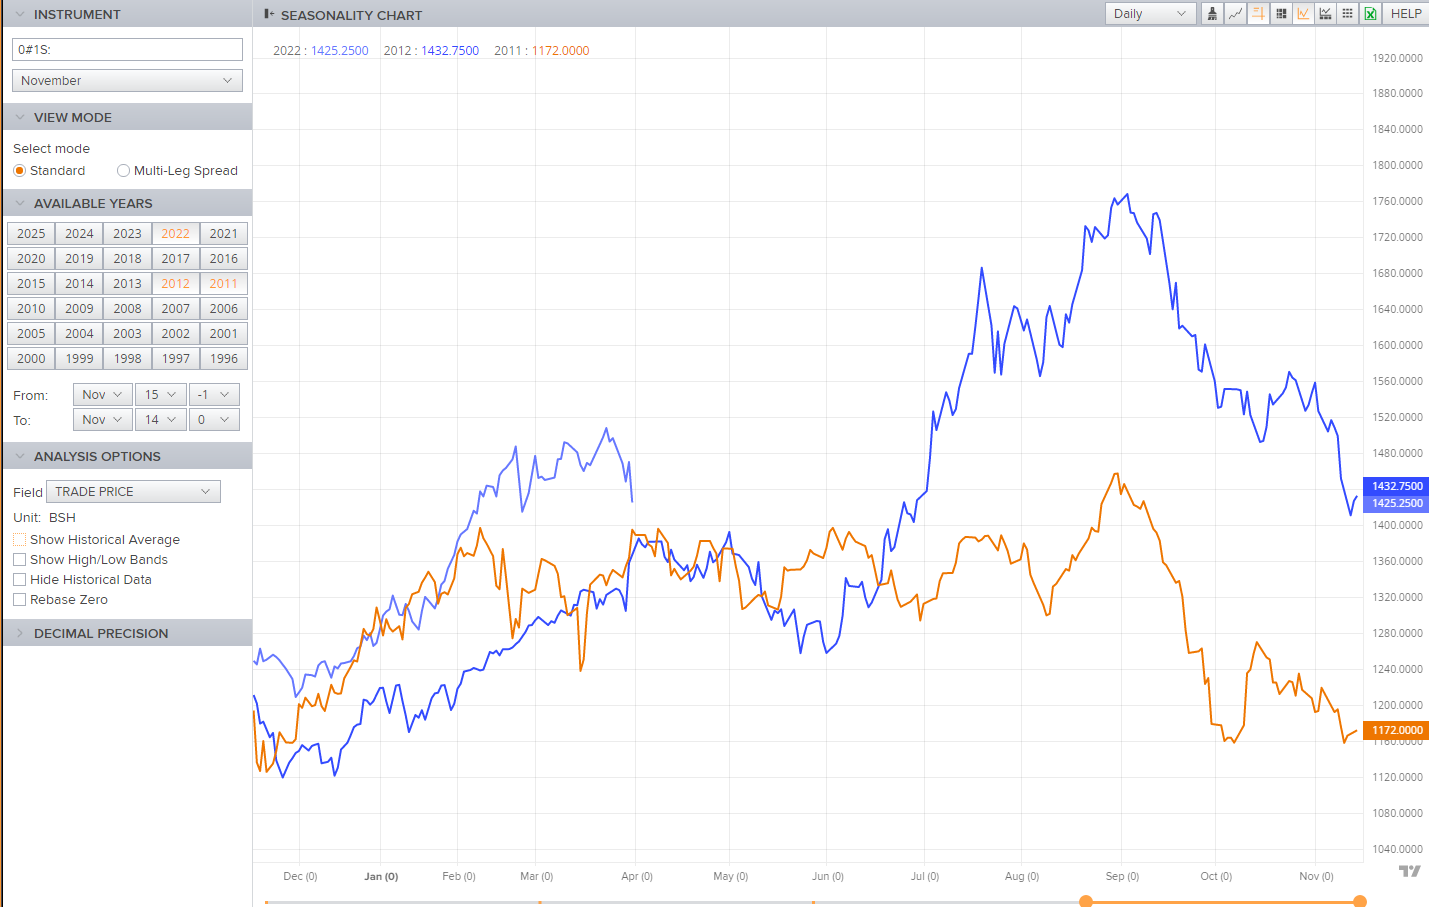1429x907 pixels.
Task: Select year 2013
Action: pyautogui.click(x=127, y=283)
